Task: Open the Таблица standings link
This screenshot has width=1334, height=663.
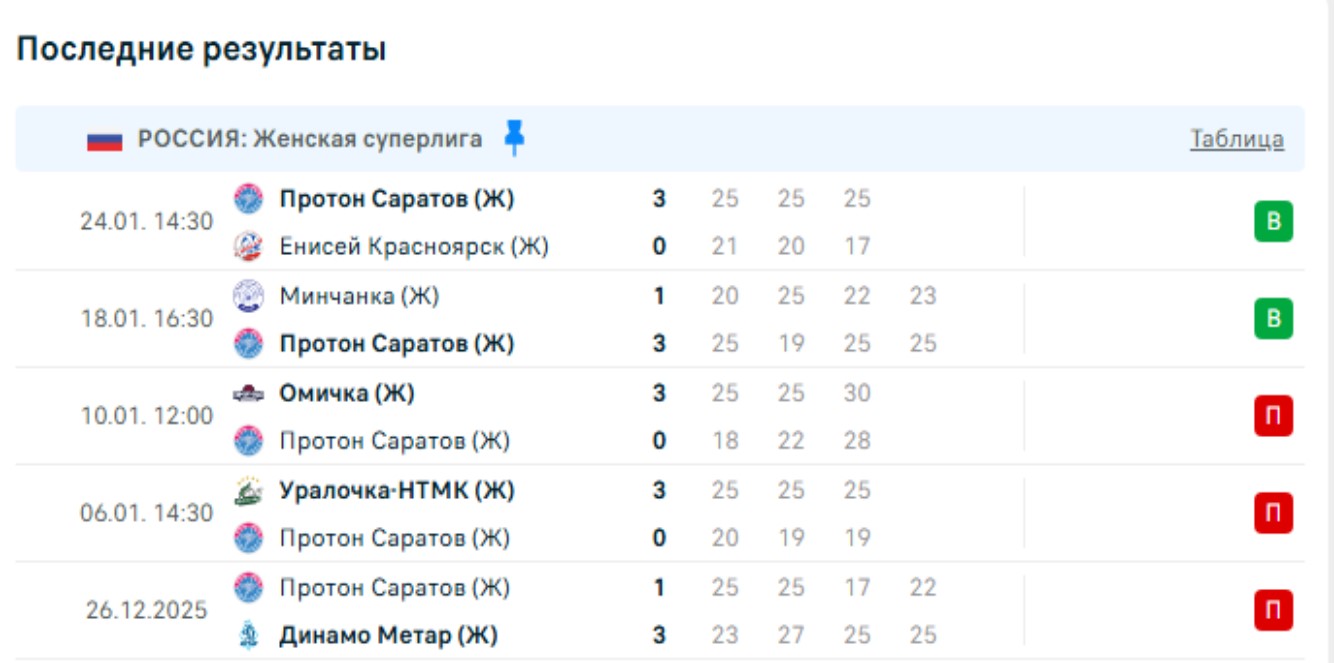Action: (x=1236, y=139)
